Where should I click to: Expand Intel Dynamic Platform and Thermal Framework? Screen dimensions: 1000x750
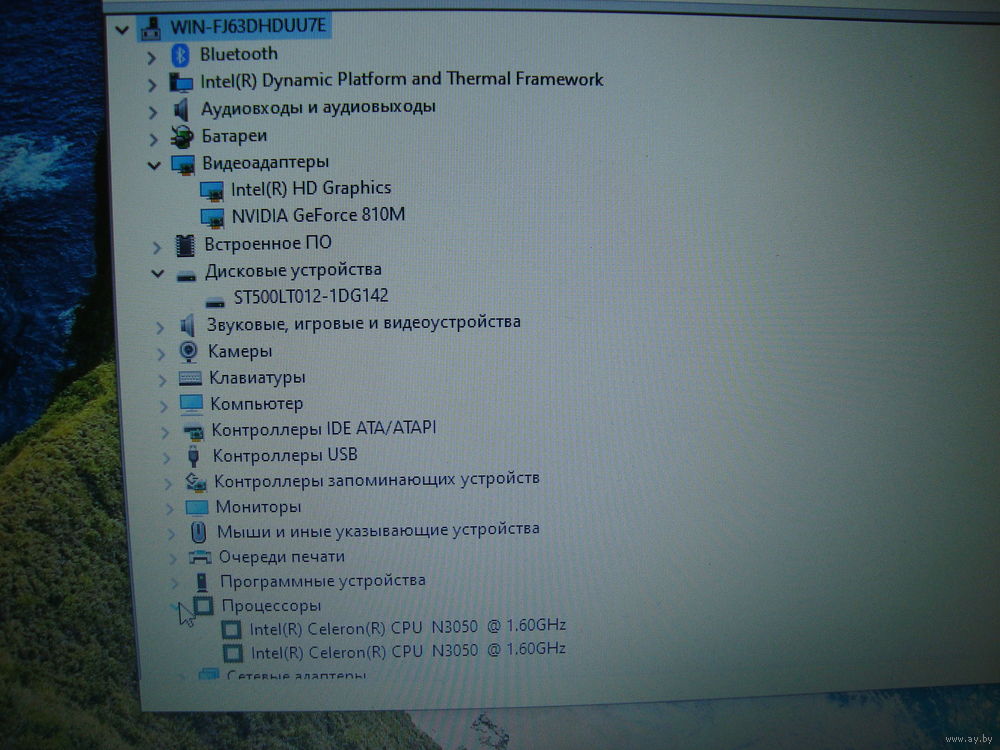(152, 85)
